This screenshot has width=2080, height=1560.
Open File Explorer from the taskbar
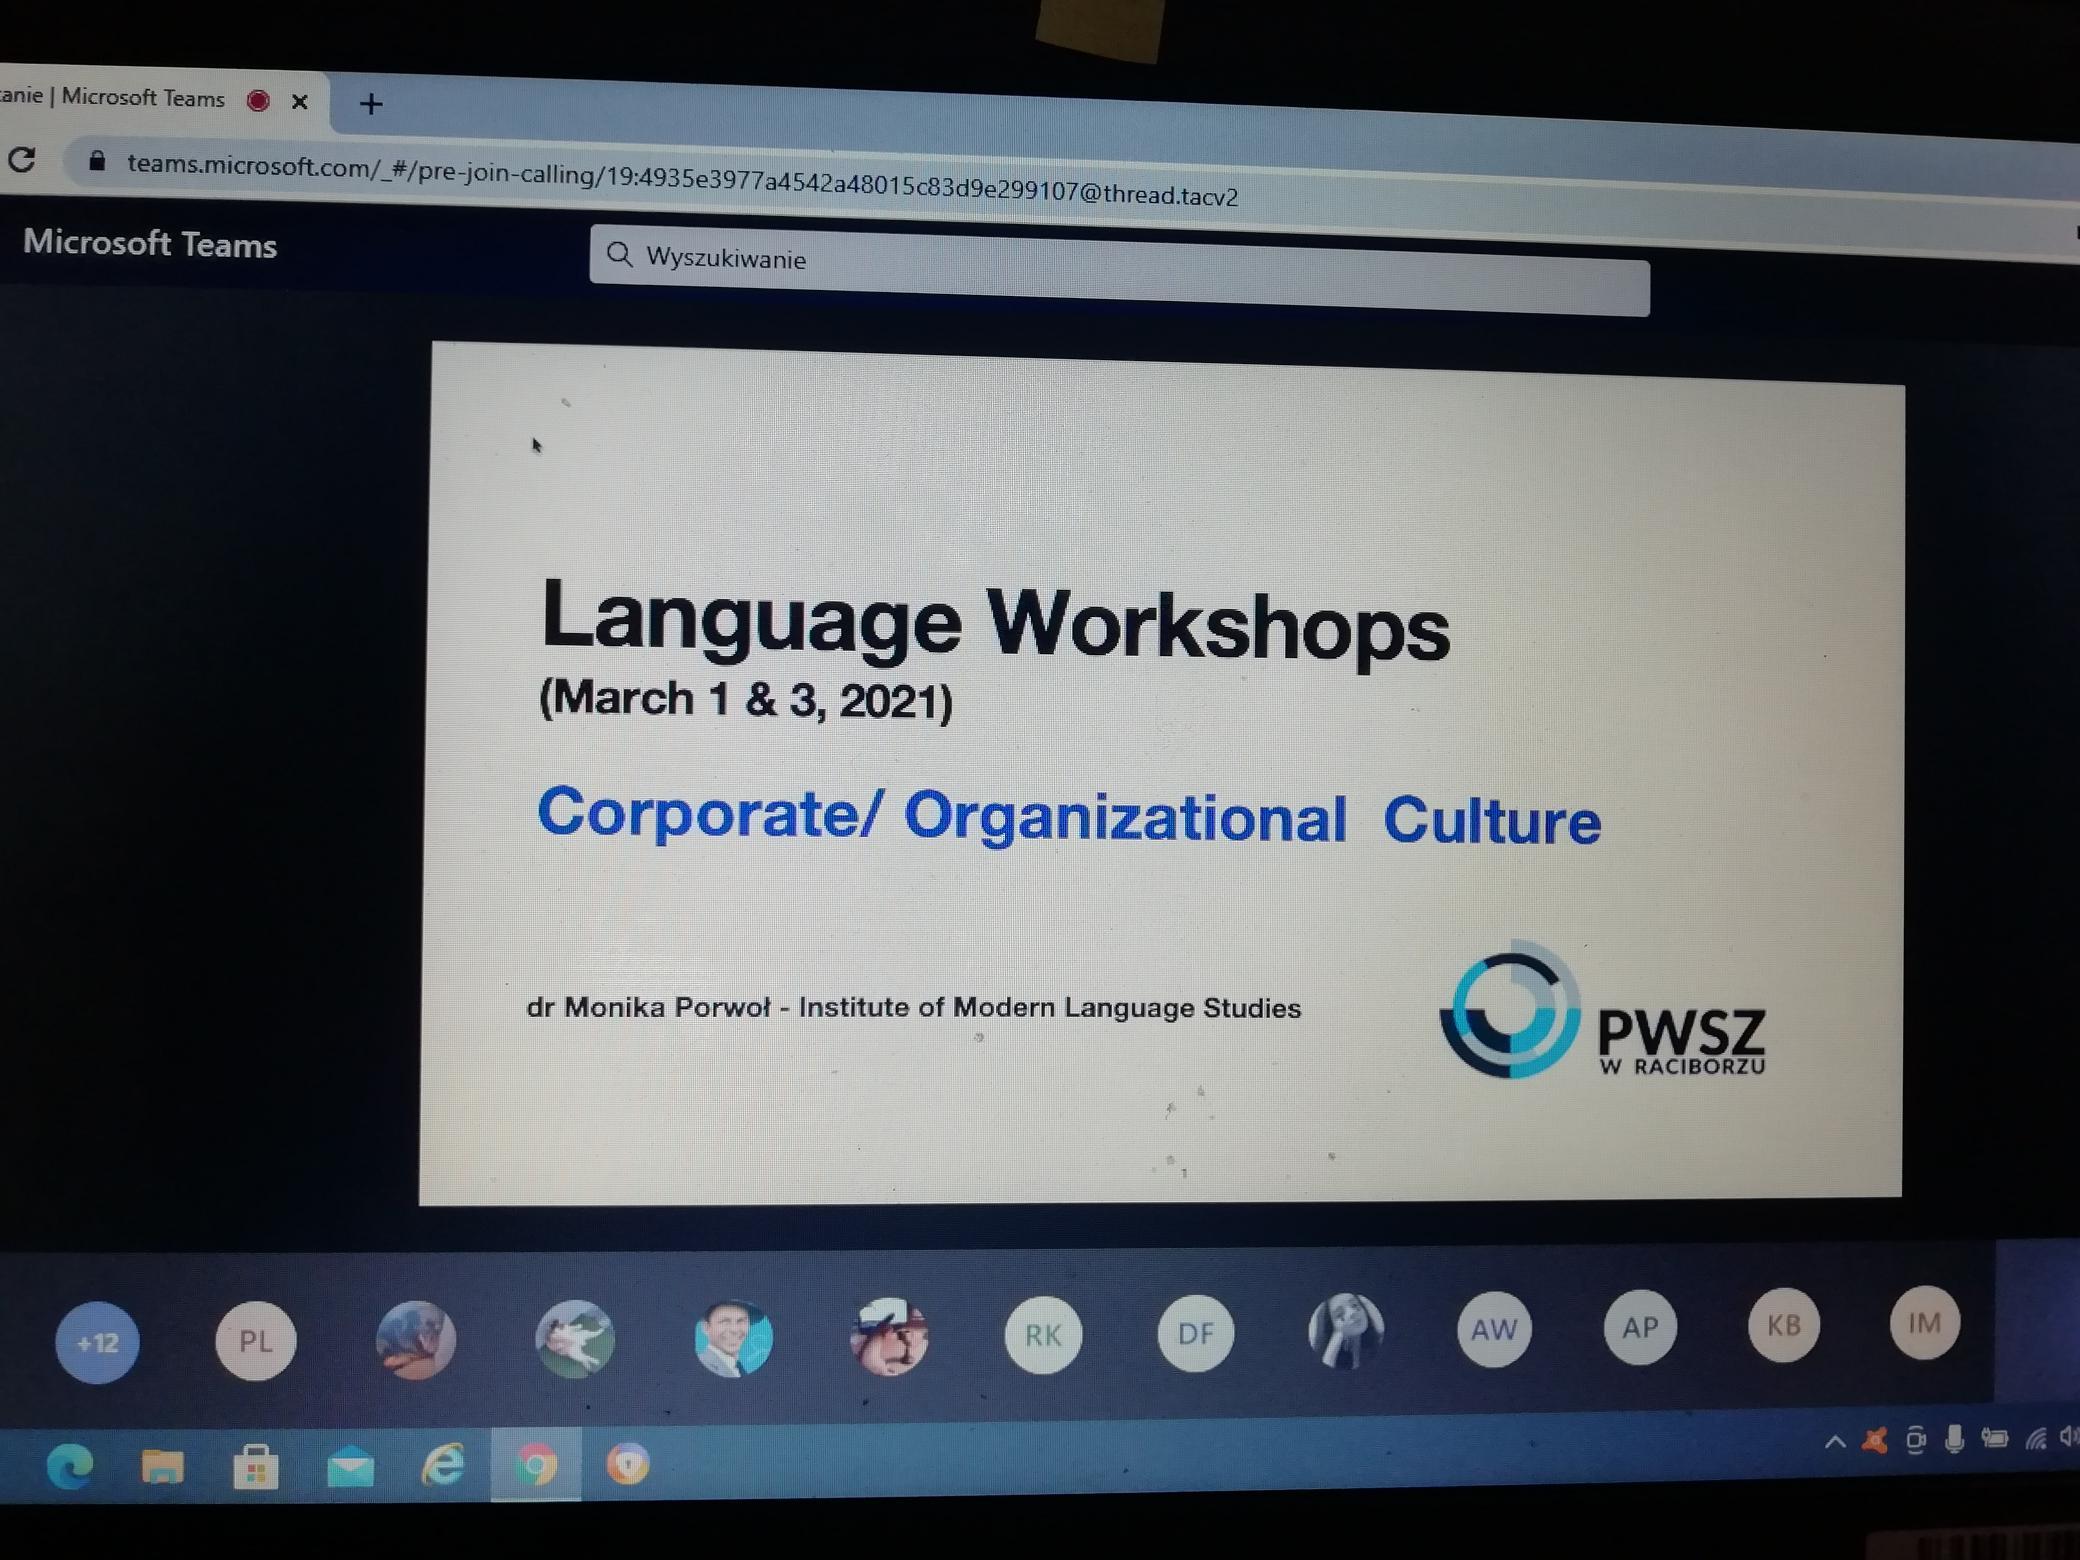[x=162, y=1467]
